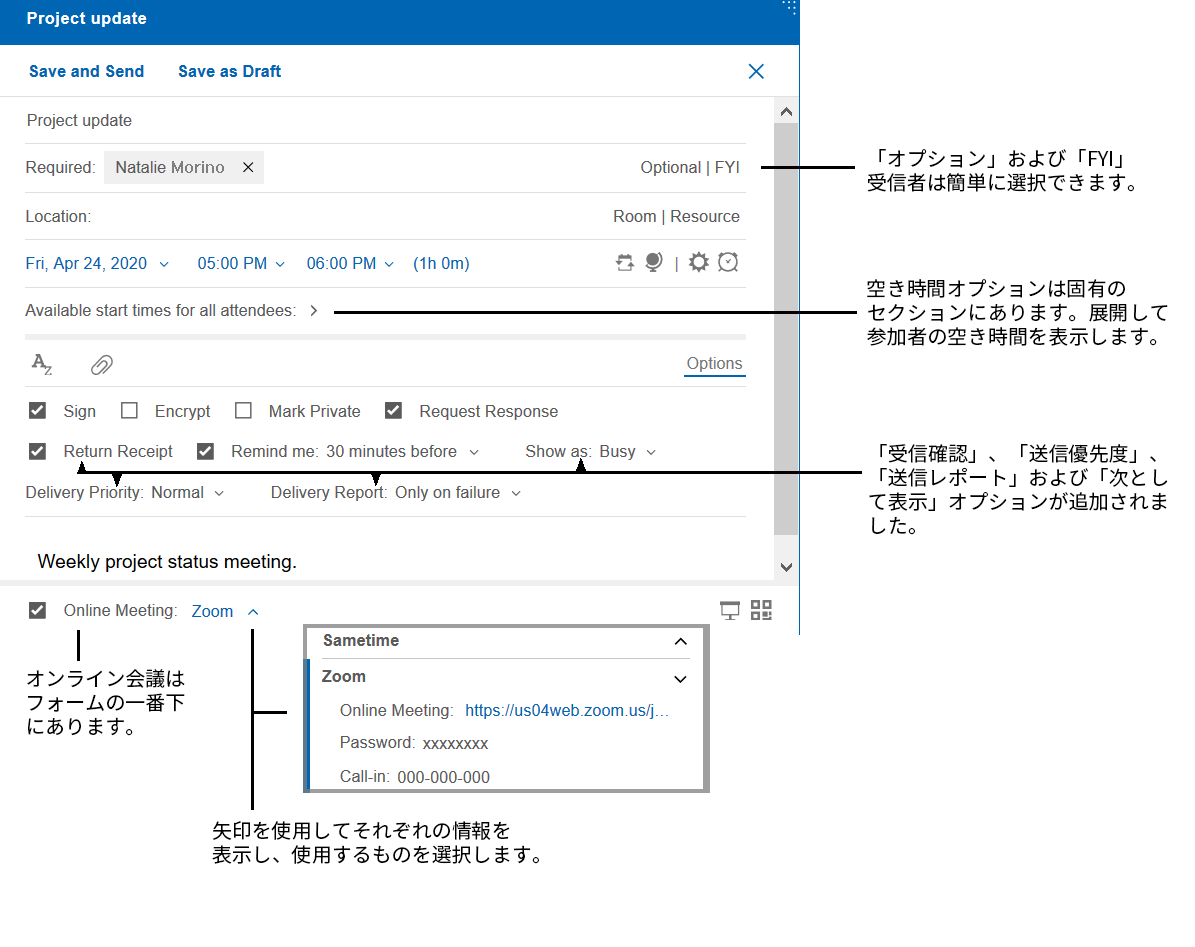The height and width of the screenshot is (947, 1195).
Task: Enable the Encrypt checkbox
Action: pyautogui.click(x=129, y=410)
